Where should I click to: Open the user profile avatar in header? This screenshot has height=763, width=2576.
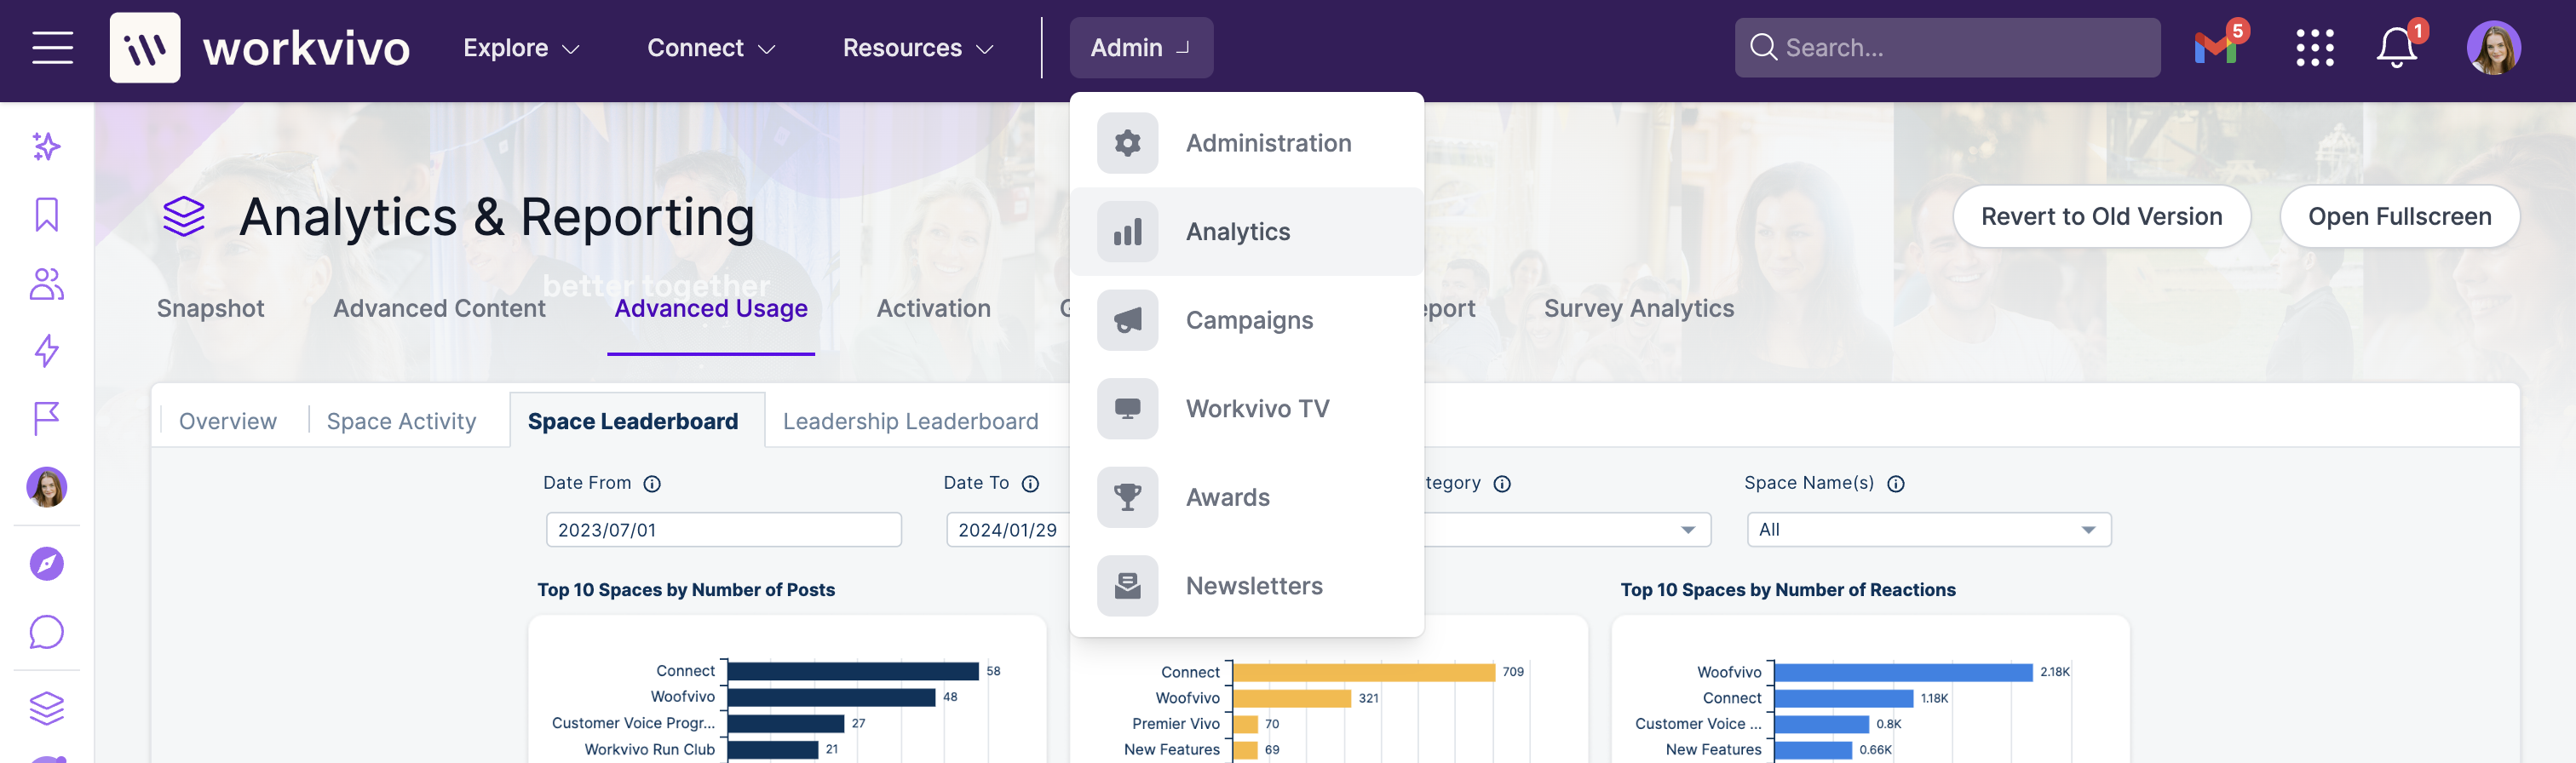tap(2493, 48)
